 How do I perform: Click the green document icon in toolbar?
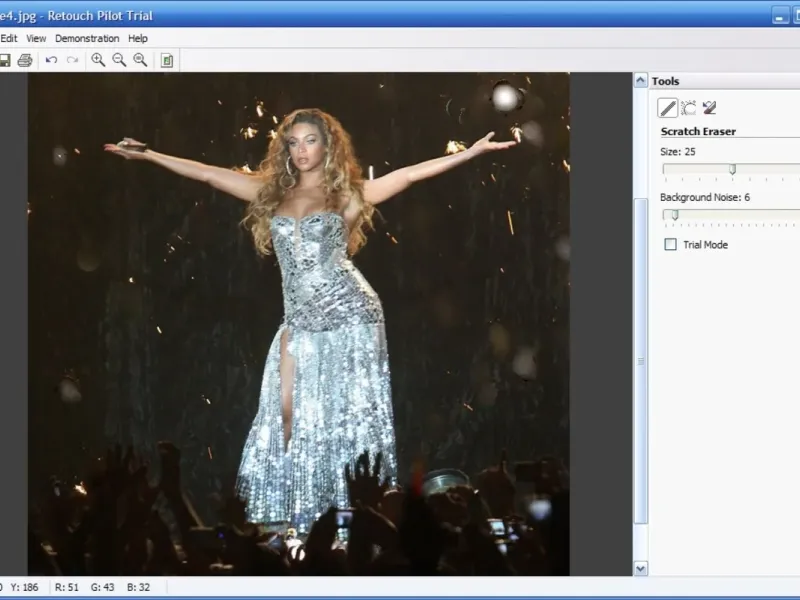(167, 60)
